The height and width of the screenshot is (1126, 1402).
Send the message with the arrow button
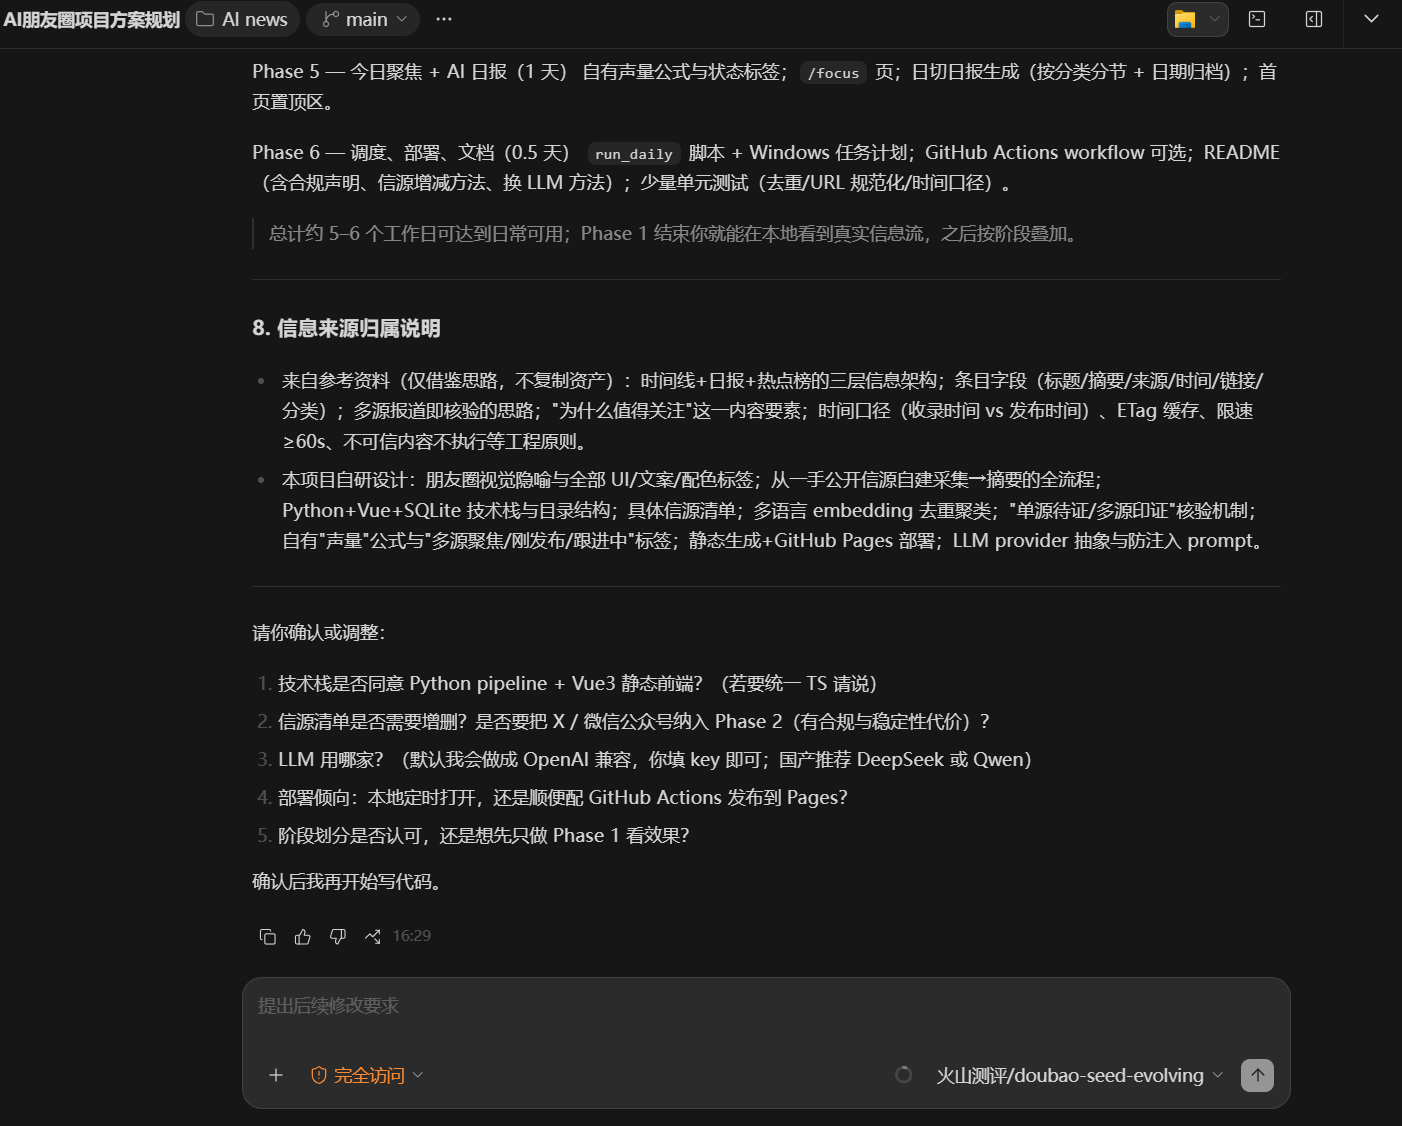point(1257,1075)
